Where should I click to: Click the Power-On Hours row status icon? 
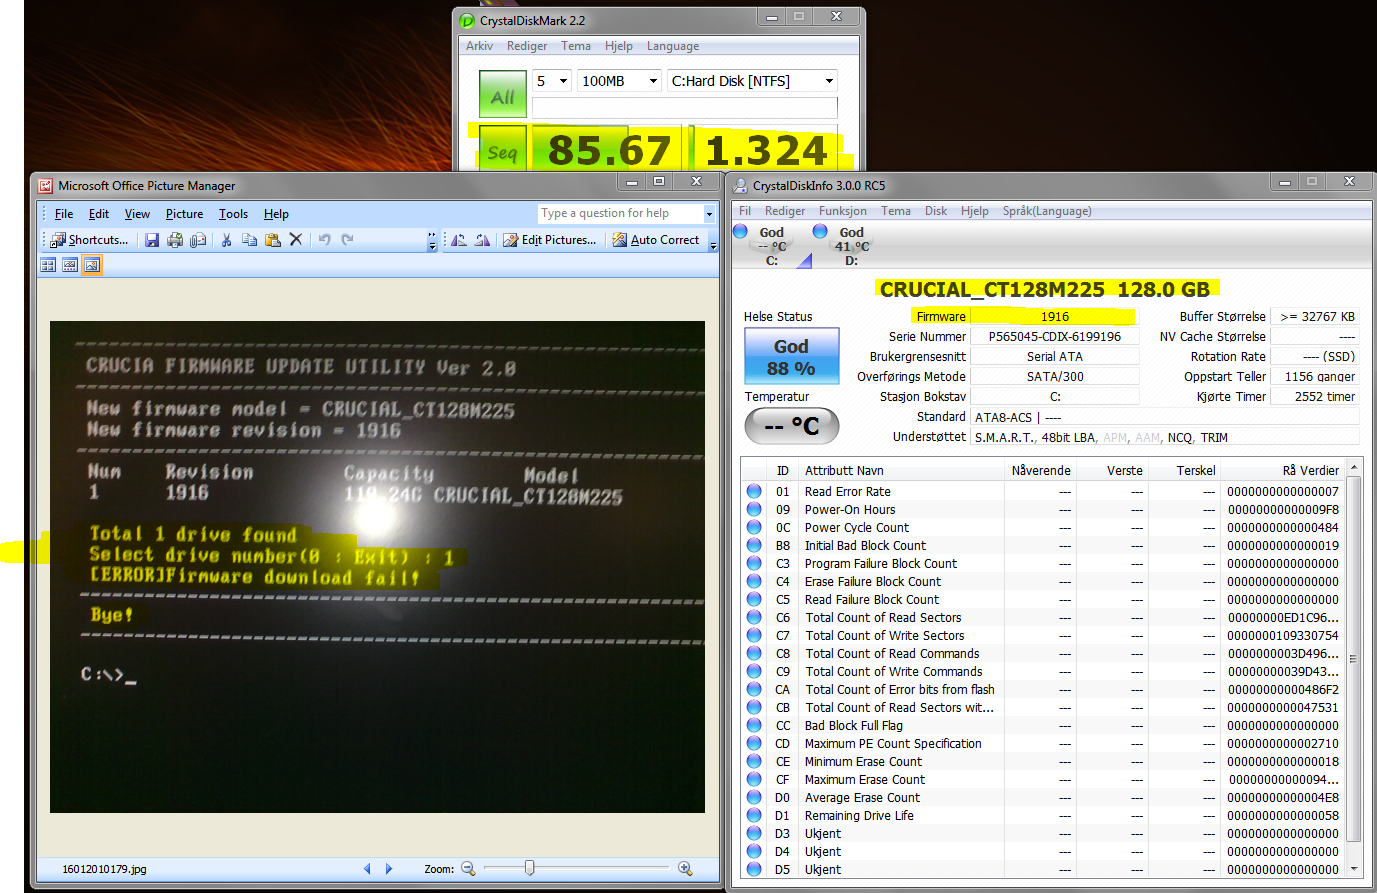pos(754,509)
